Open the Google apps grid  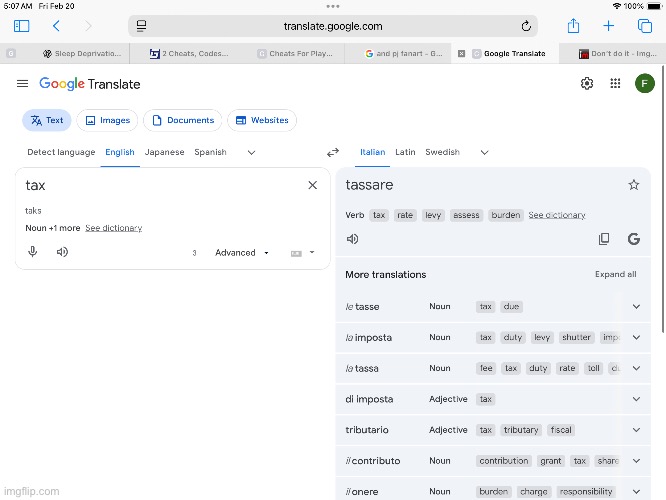615,84
